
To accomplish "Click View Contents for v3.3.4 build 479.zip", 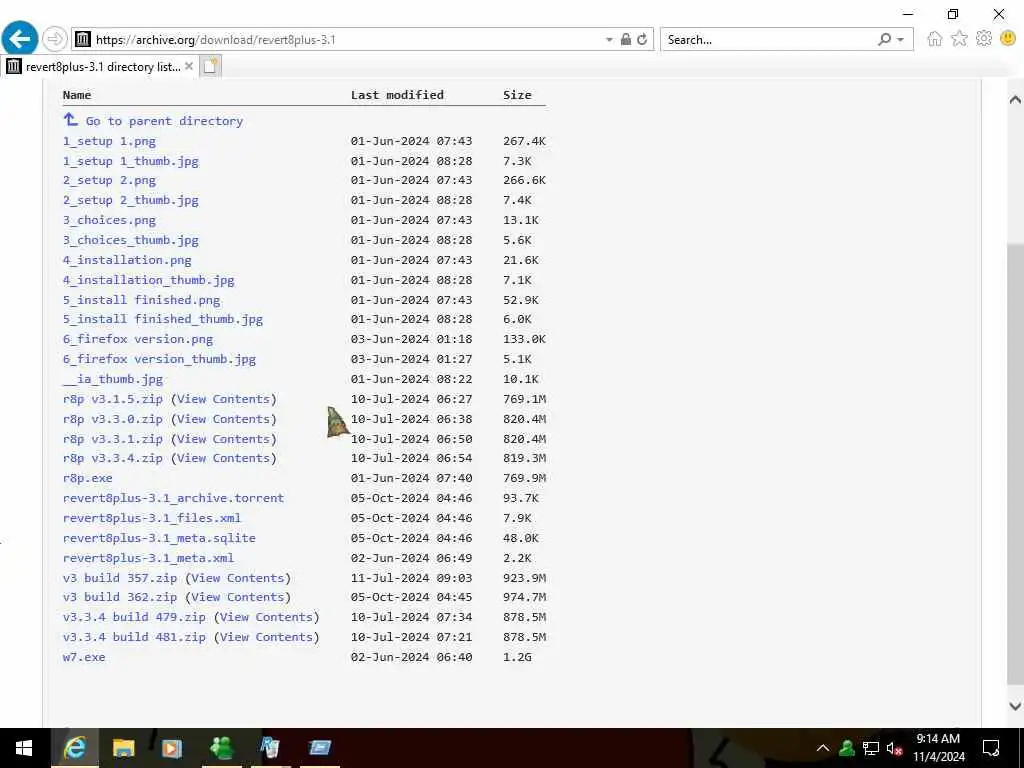I will pyautogui.click(x=266, y=617).
